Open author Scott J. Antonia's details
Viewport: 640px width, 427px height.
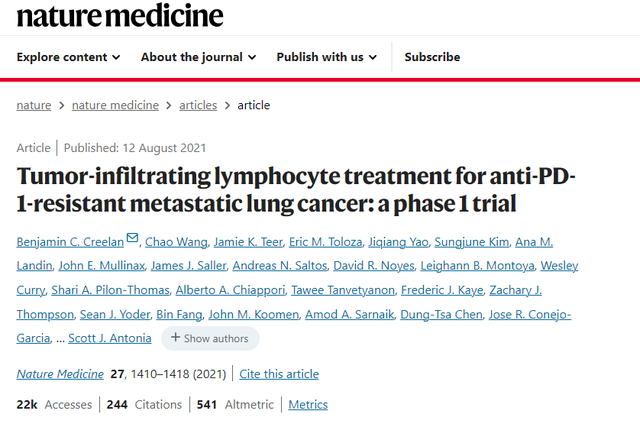click(110, 338)
